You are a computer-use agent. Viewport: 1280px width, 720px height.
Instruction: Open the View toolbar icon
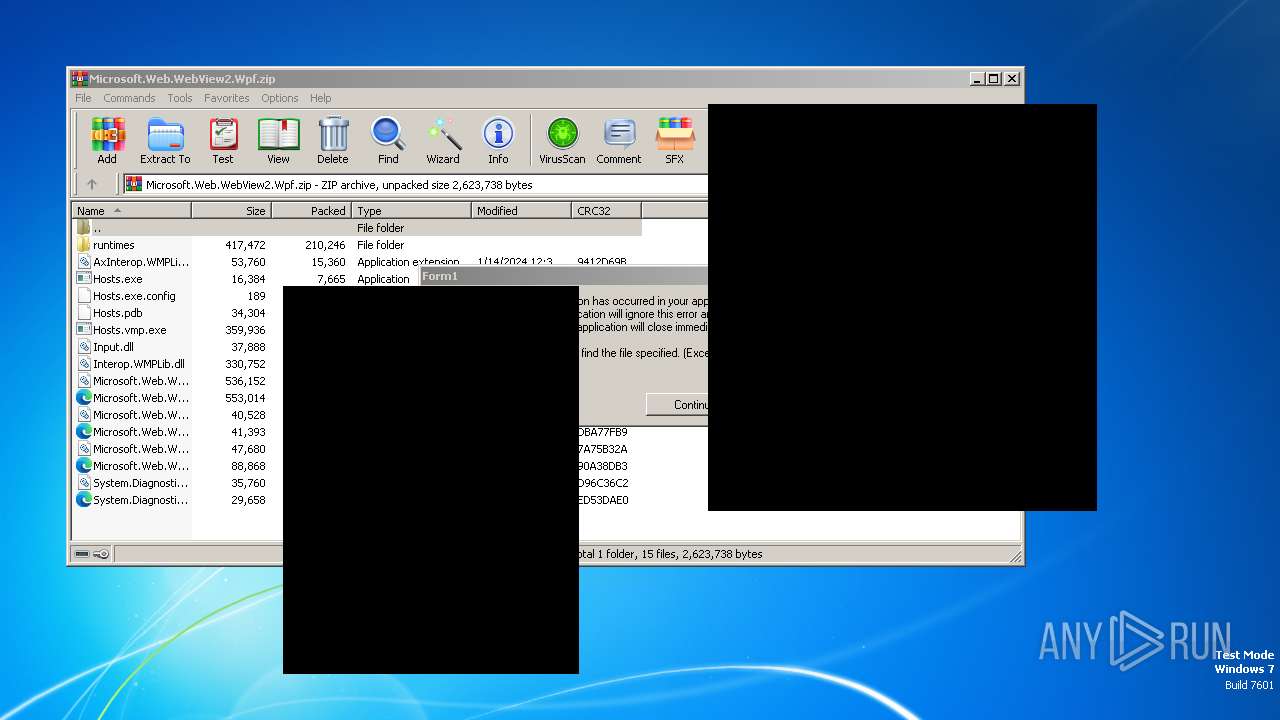tap(278, 140)
